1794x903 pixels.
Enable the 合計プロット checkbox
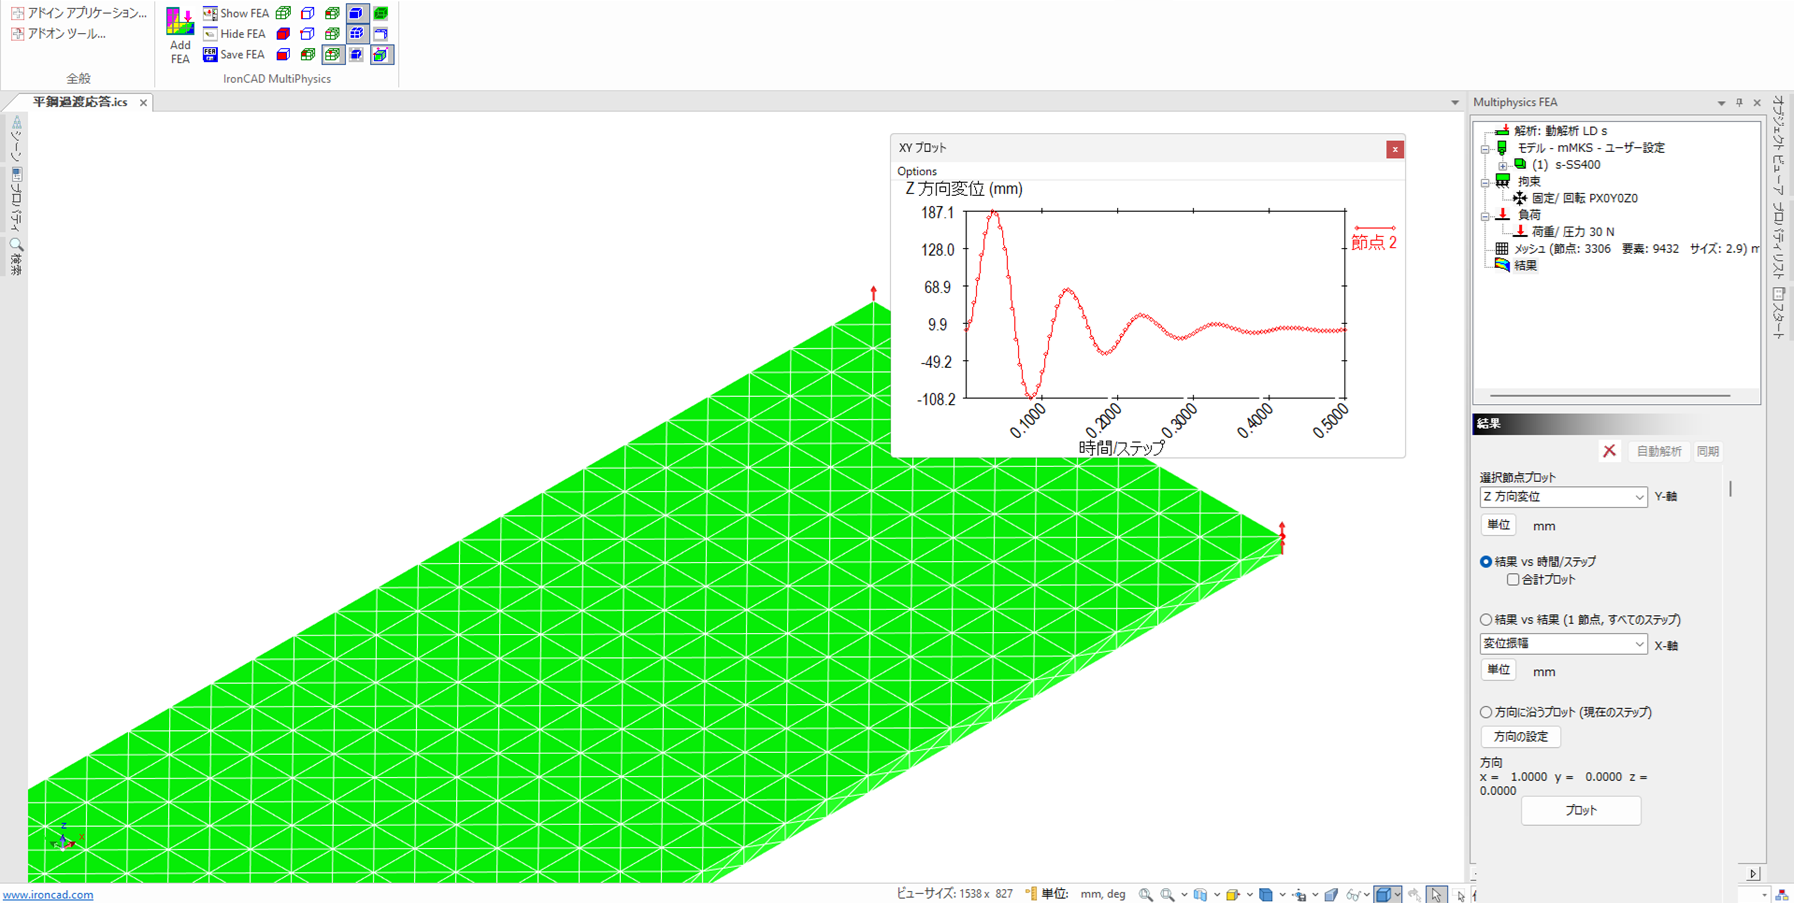[x=1513, y=580]
